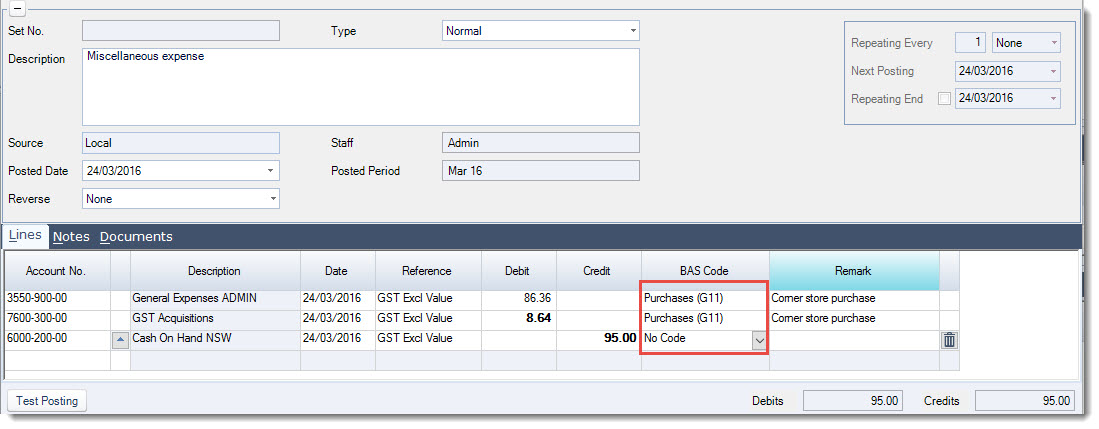Click the 86.36 debit cell
This screenshot has width=1099, height=429.
(x=519, y=299)
